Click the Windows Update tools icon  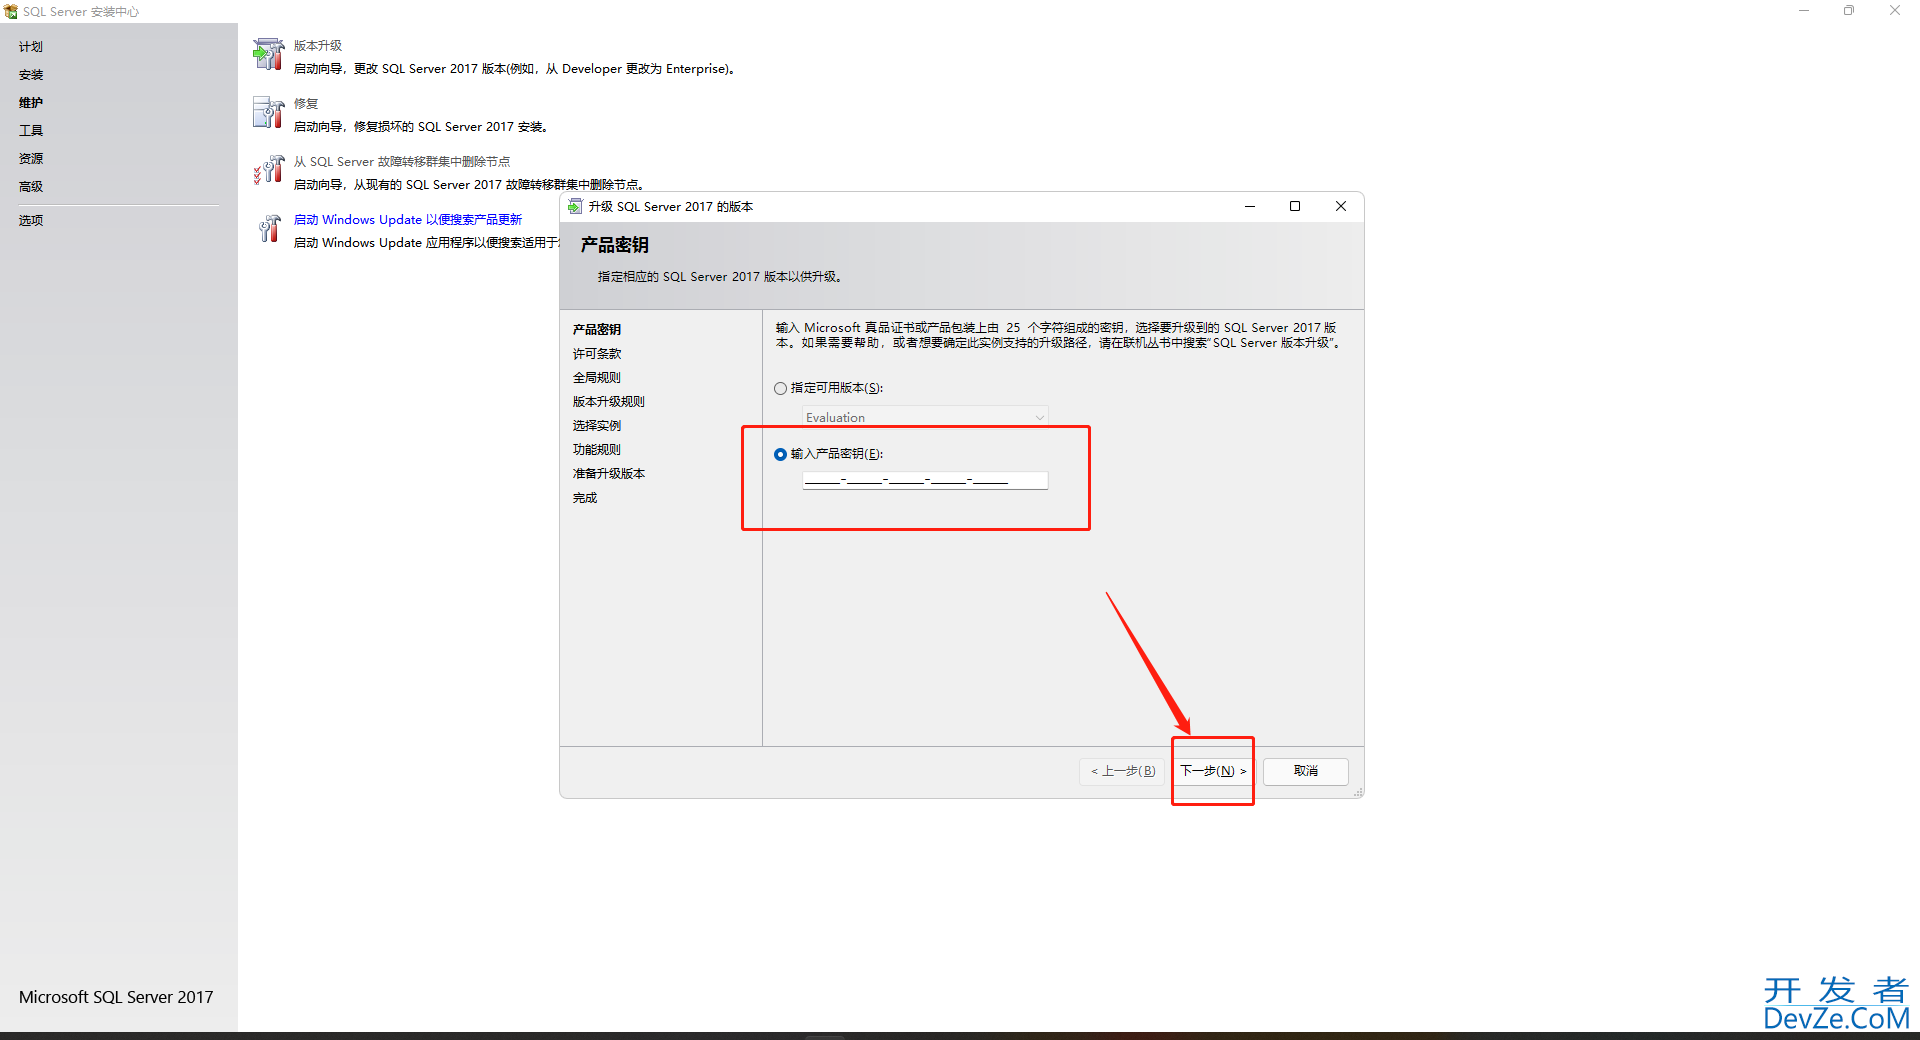[x=268, y=228]
